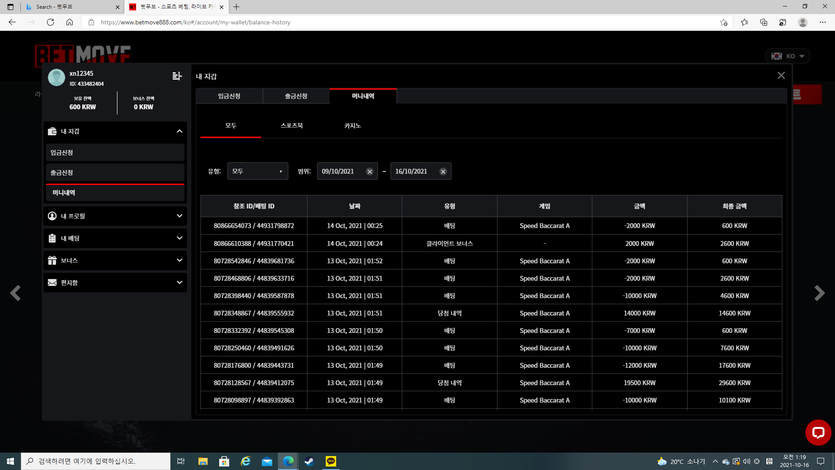The width and height of the screenshot is (835, 470).
Task: Clear the 09/10/2021 start date
Action: (369, 171)
